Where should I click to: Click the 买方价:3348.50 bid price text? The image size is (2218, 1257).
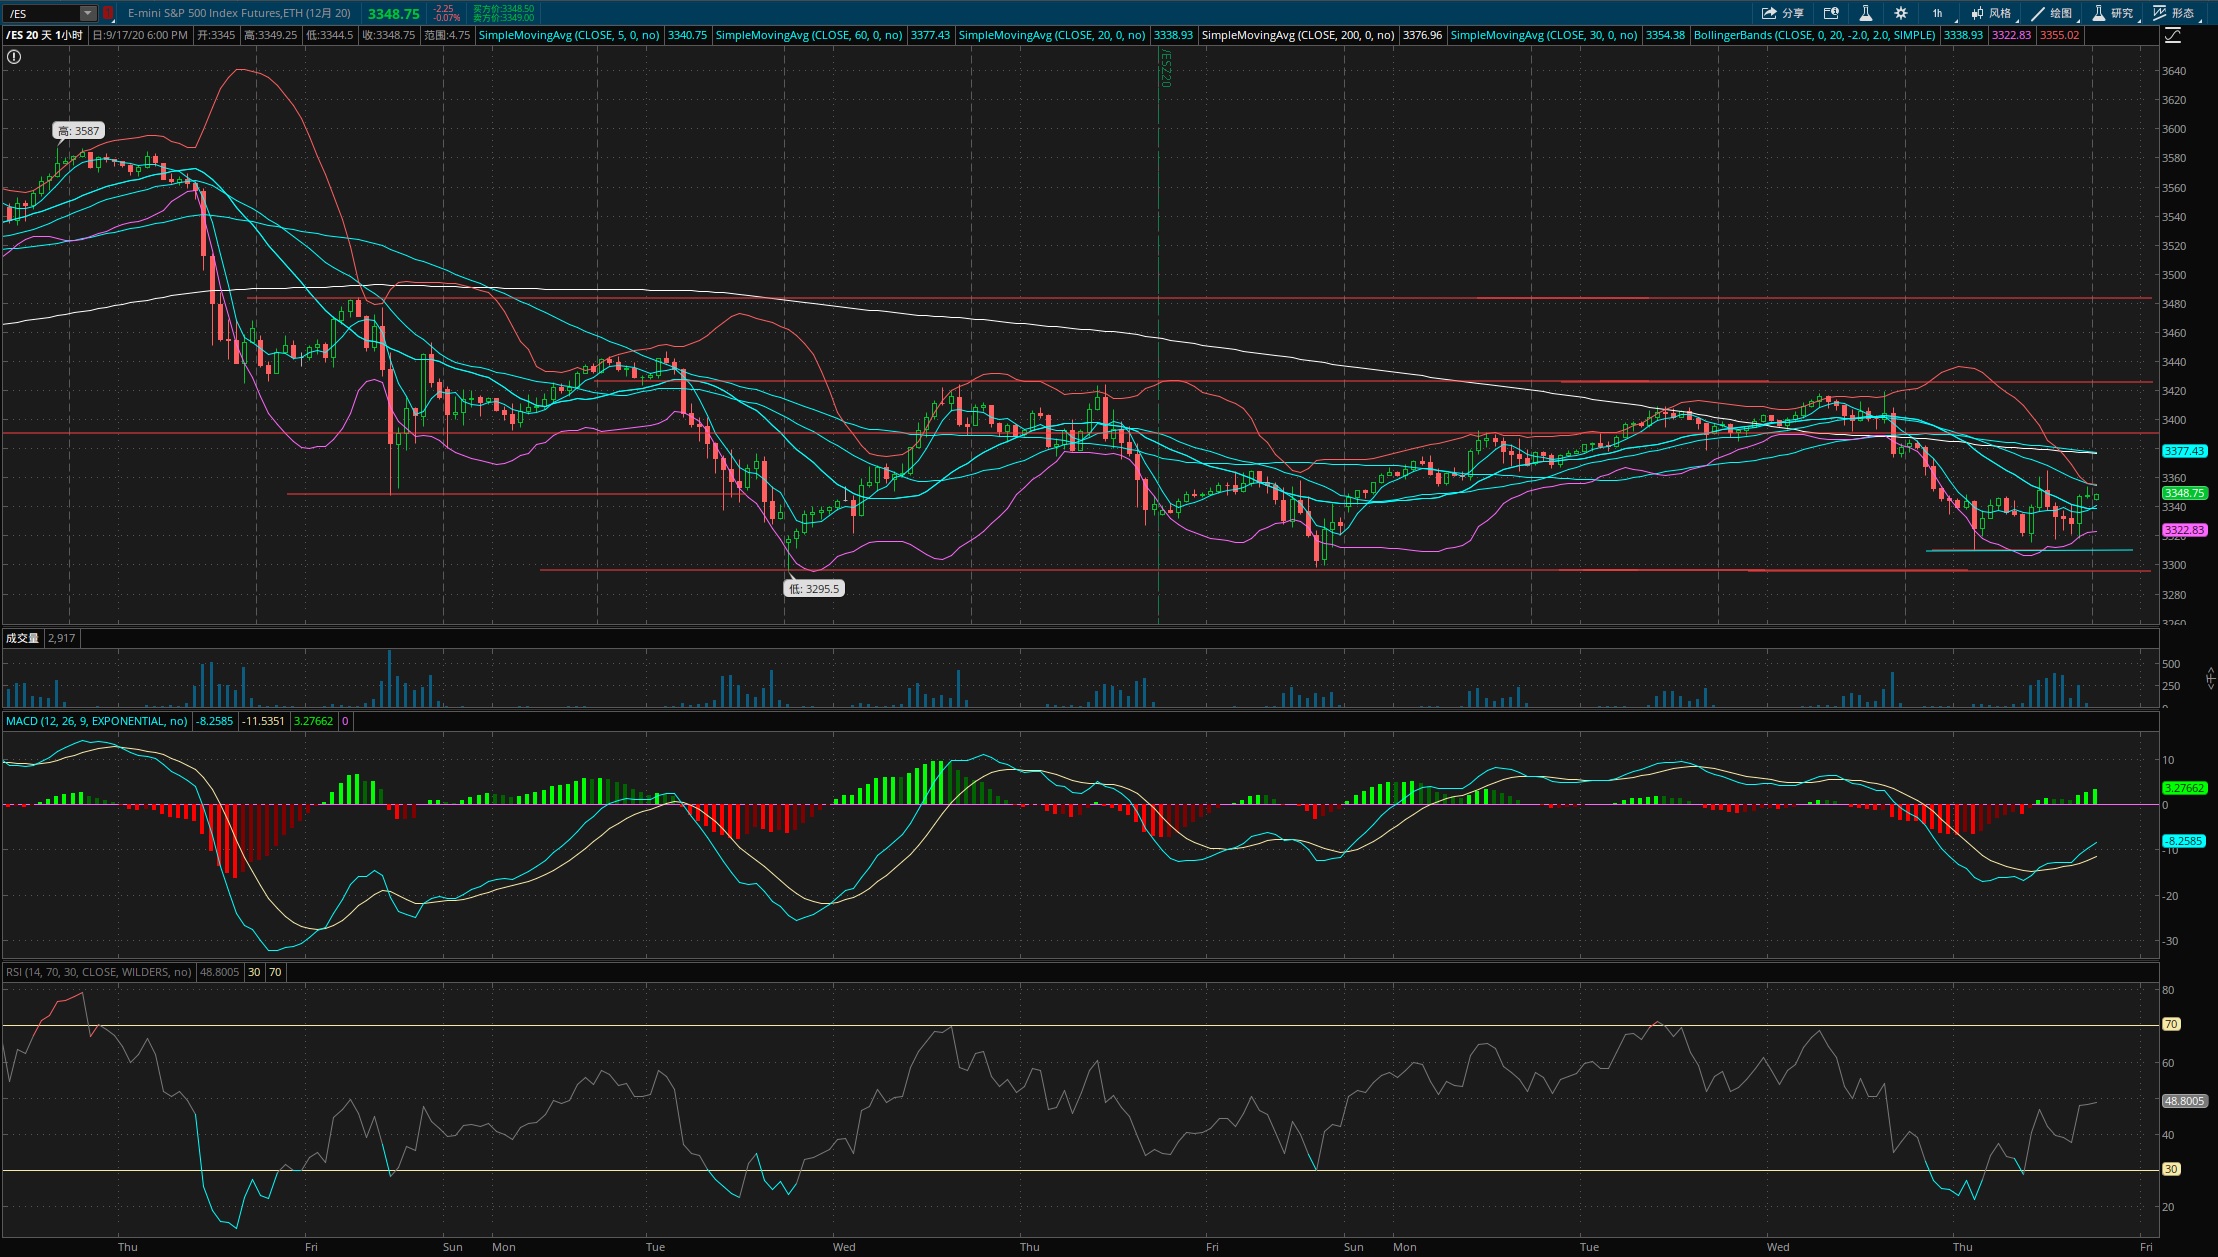point(504,9)
